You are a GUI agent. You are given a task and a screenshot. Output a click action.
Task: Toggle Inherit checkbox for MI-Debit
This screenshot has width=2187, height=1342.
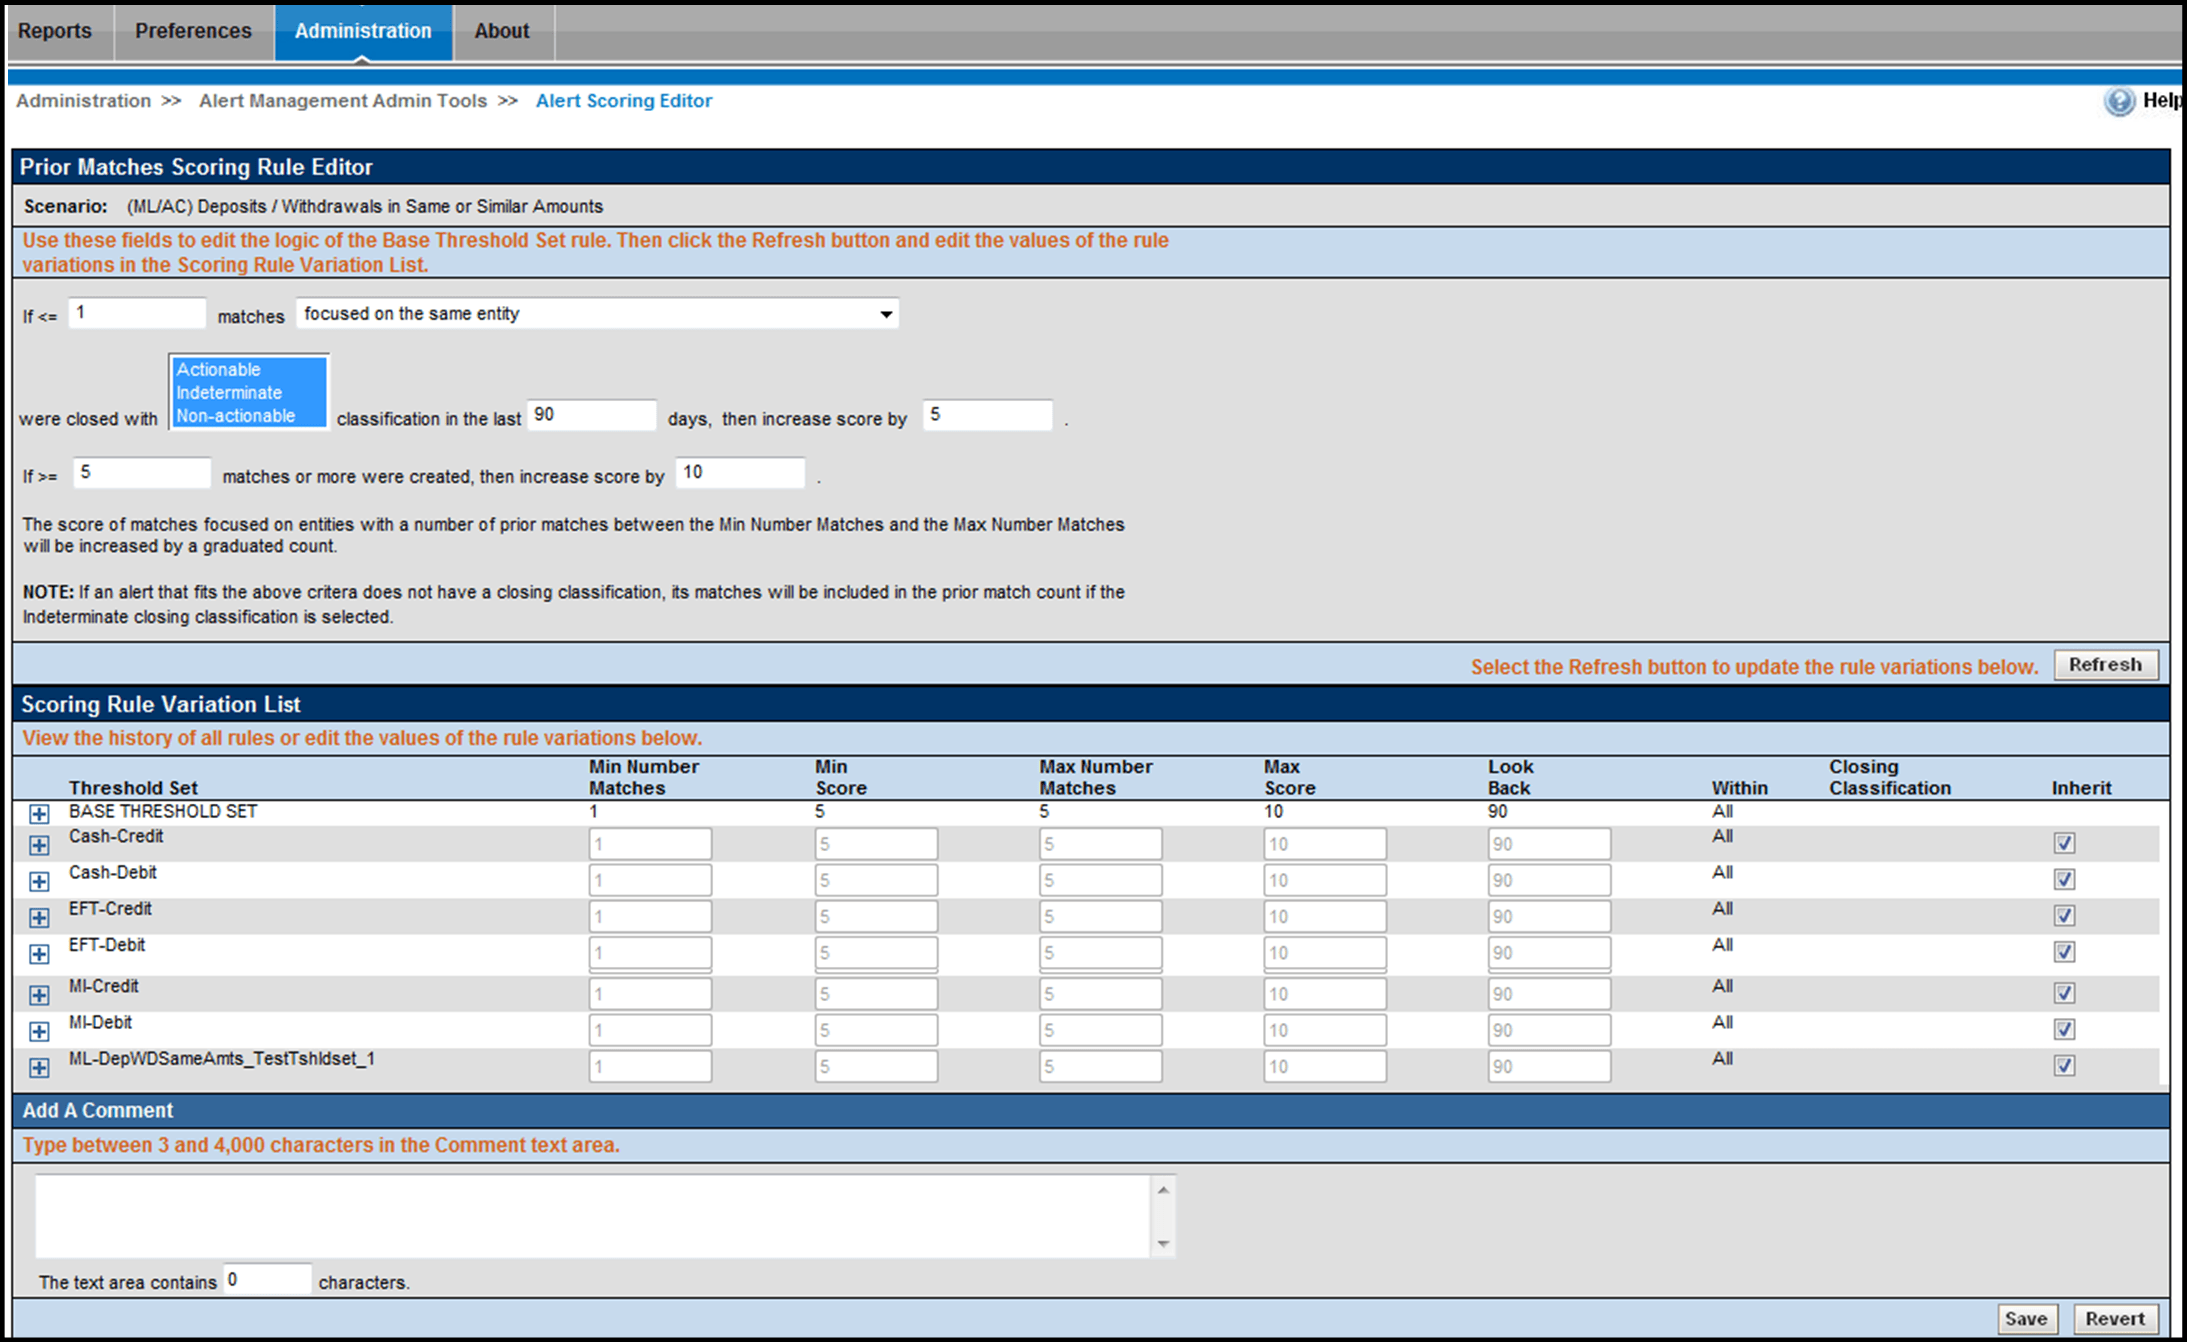(x=2064, y=1029)
